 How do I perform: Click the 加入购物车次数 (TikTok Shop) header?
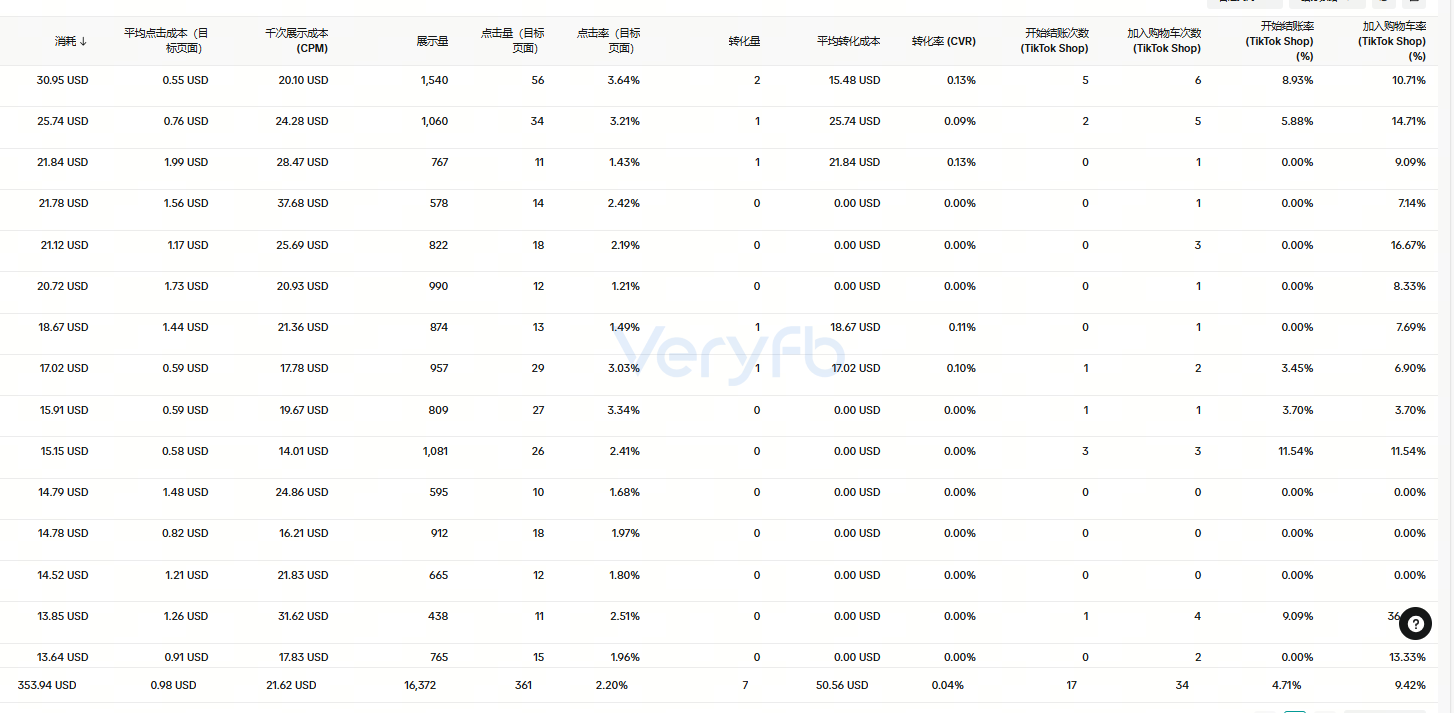(1164, 41)
